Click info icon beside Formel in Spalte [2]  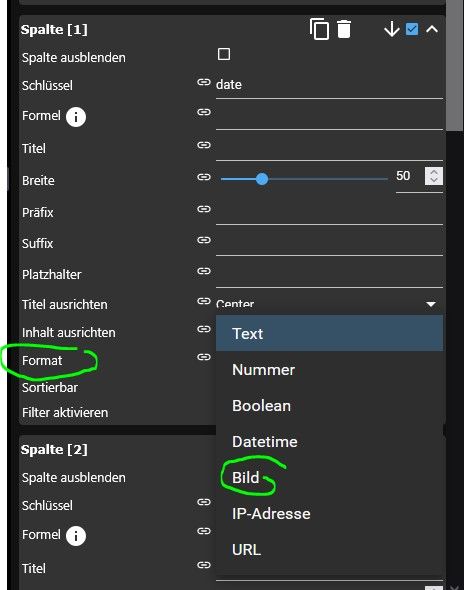click(x=76, y=536)
